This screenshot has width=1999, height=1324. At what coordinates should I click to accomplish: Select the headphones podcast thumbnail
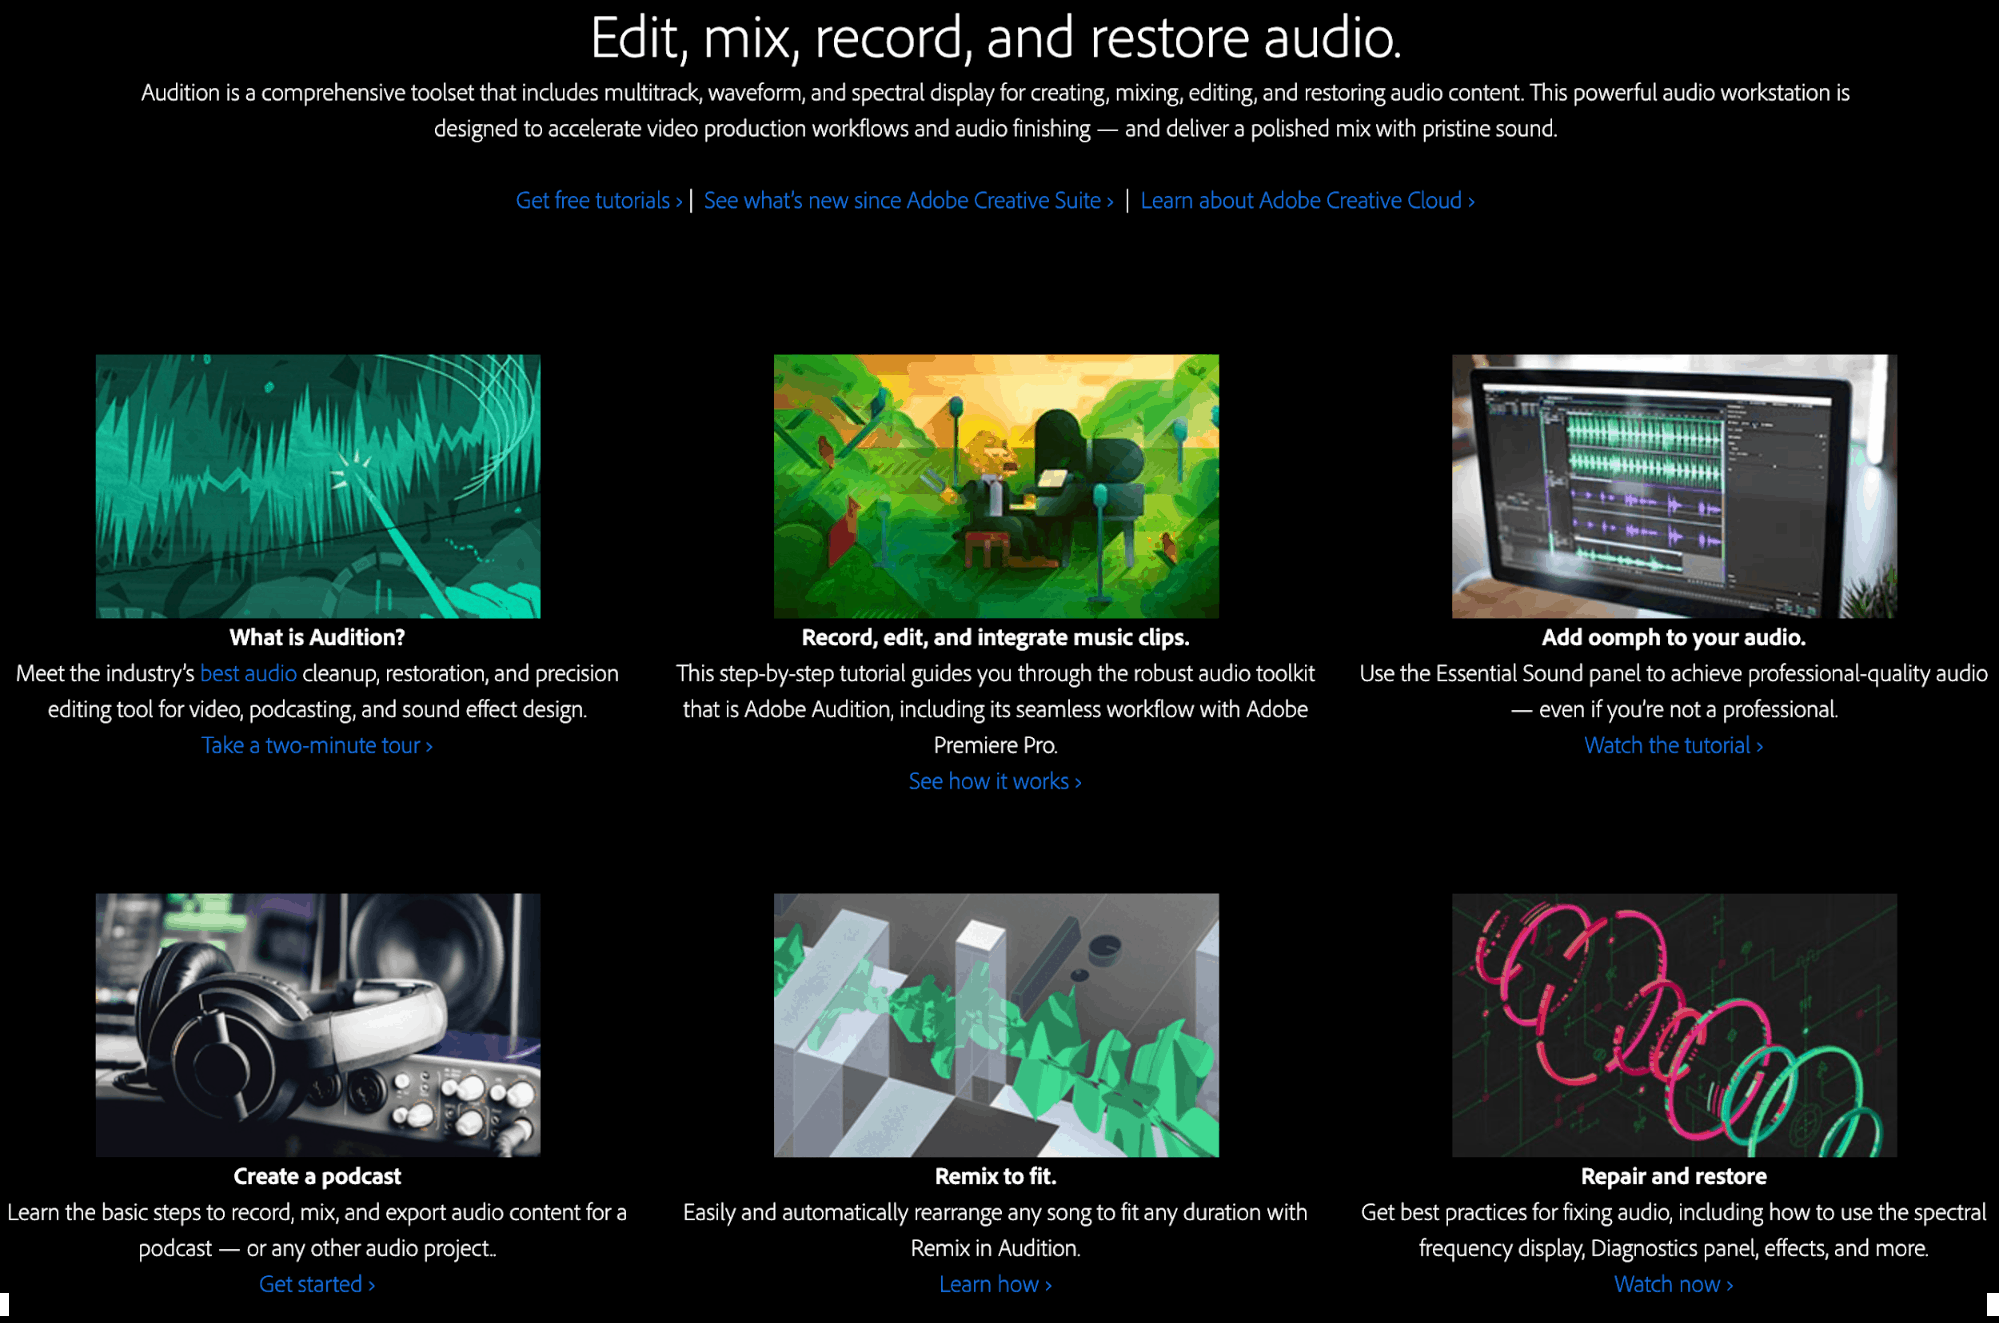click(318, 1025)
